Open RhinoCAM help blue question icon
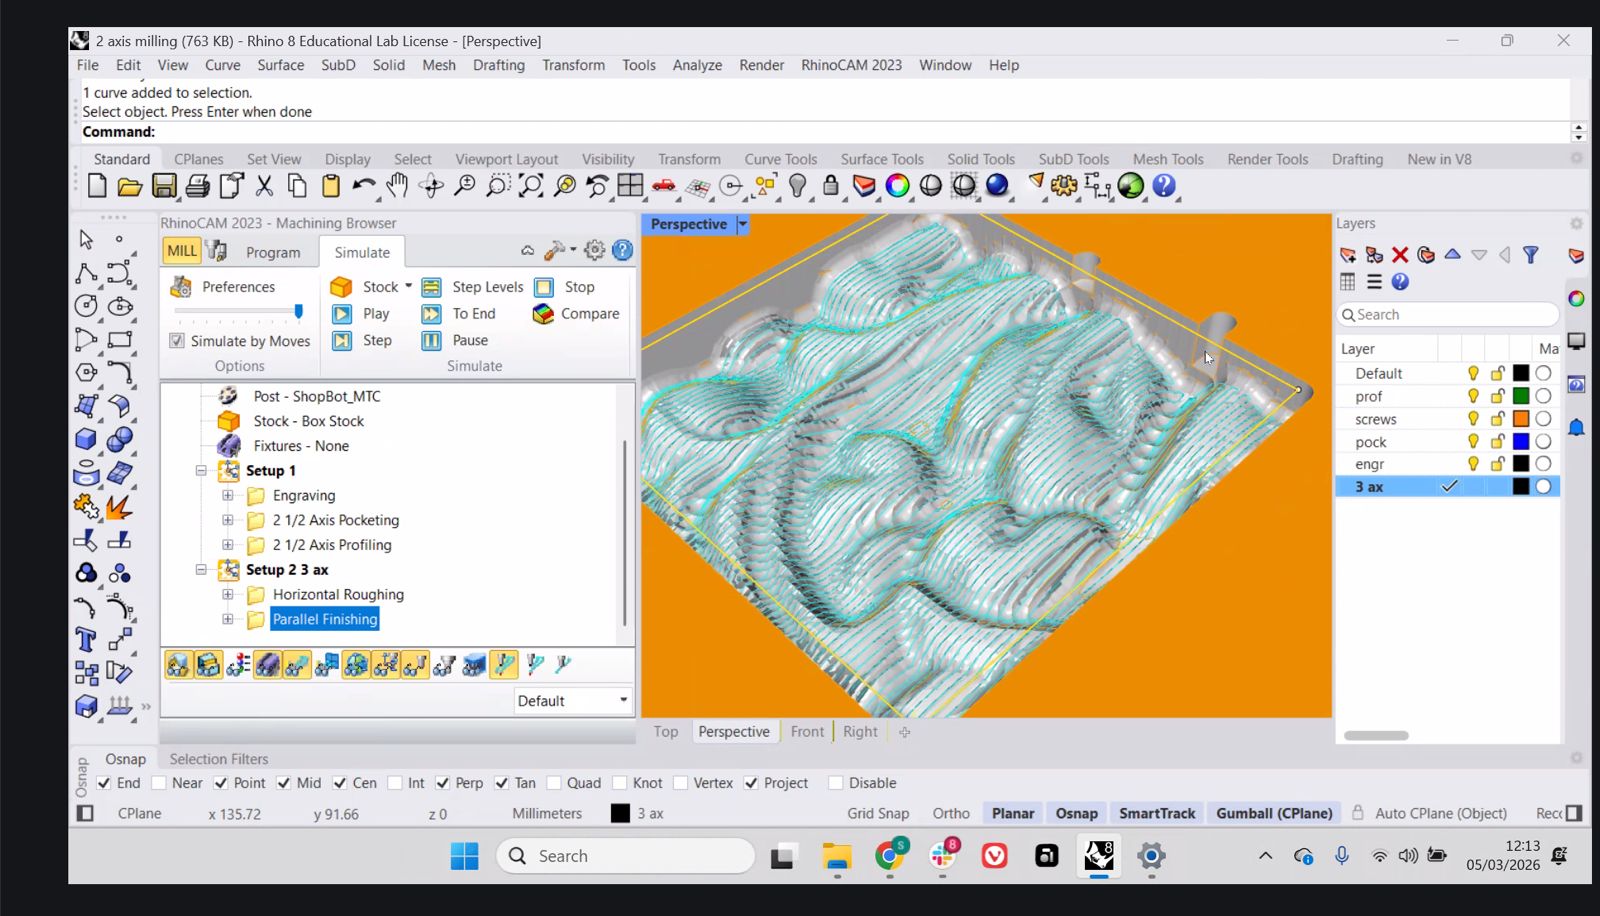1600x916 pixels. tap(623, 250)
